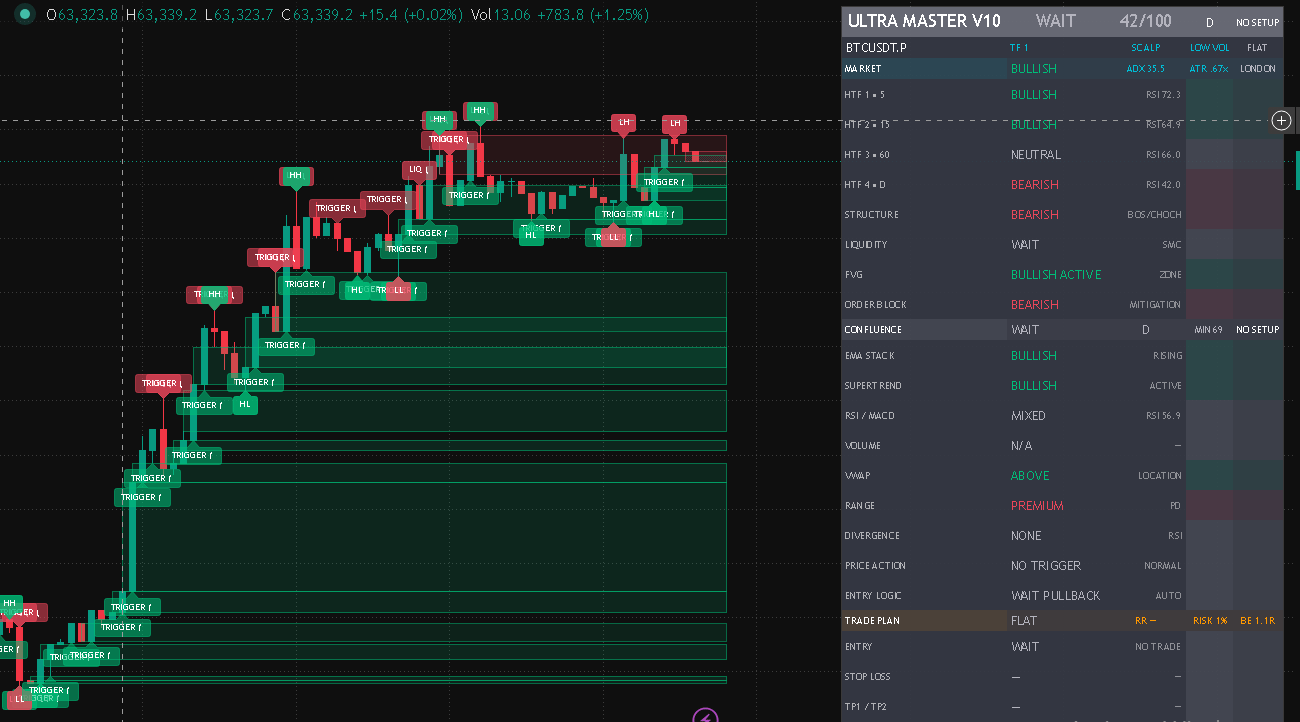The height and width of the screenshot is (722, 1300).
Task: Click the TRADE PLAN section header
Action: (872, 621)
